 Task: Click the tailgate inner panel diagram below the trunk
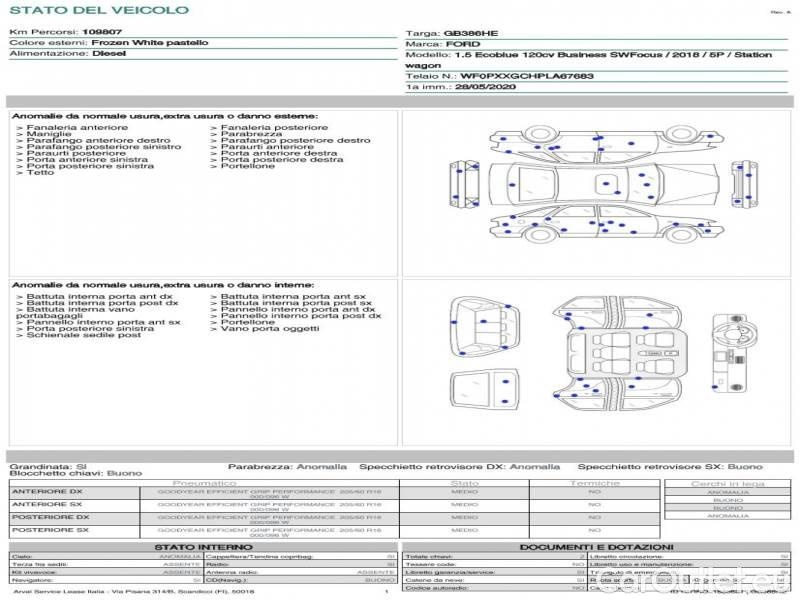[x=485, y=390]
